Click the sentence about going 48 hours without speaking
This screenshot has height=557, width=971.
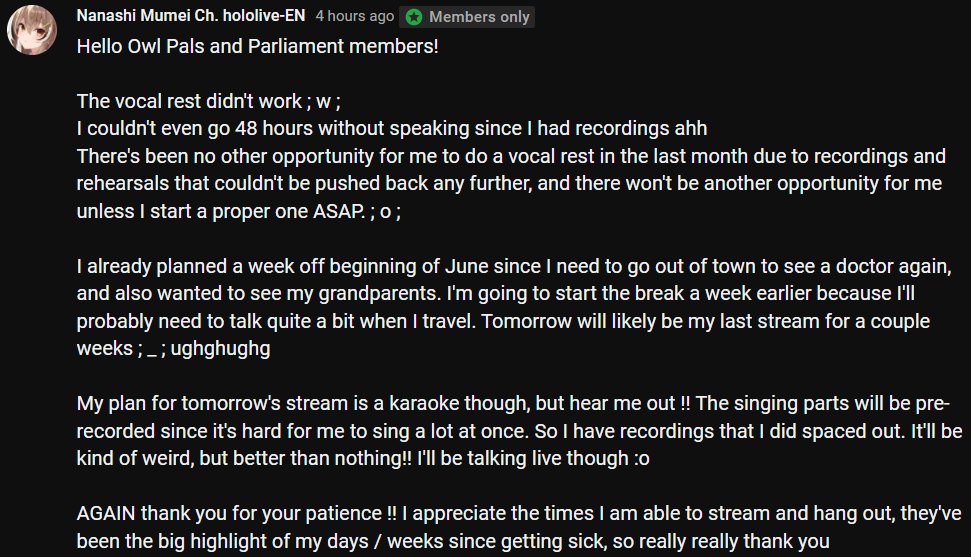click(x=392, y=129)
